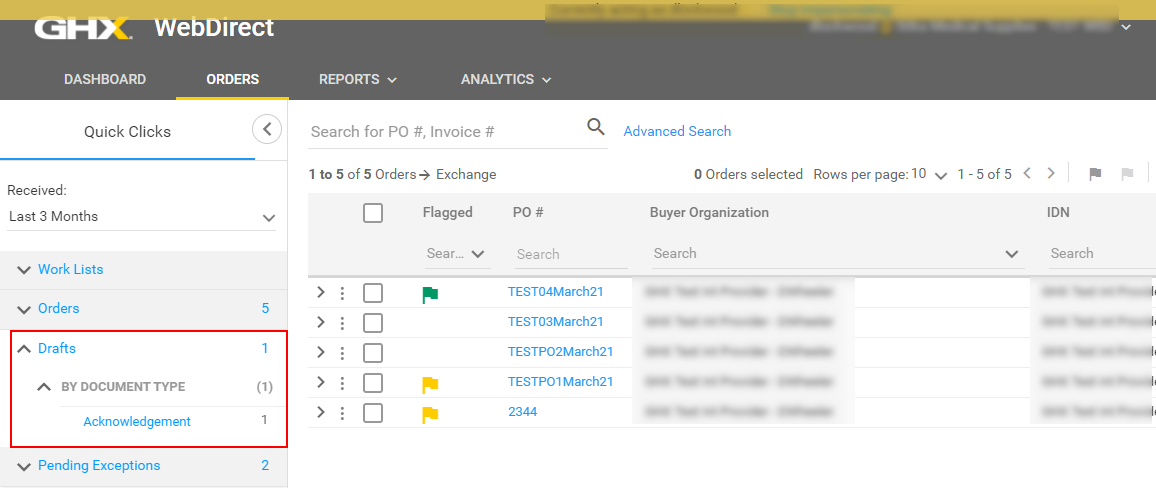Click green flag on TEST04March21 row
Image resolution: width=1156 pixels, height=488 pixels.
tap(430, 294)
